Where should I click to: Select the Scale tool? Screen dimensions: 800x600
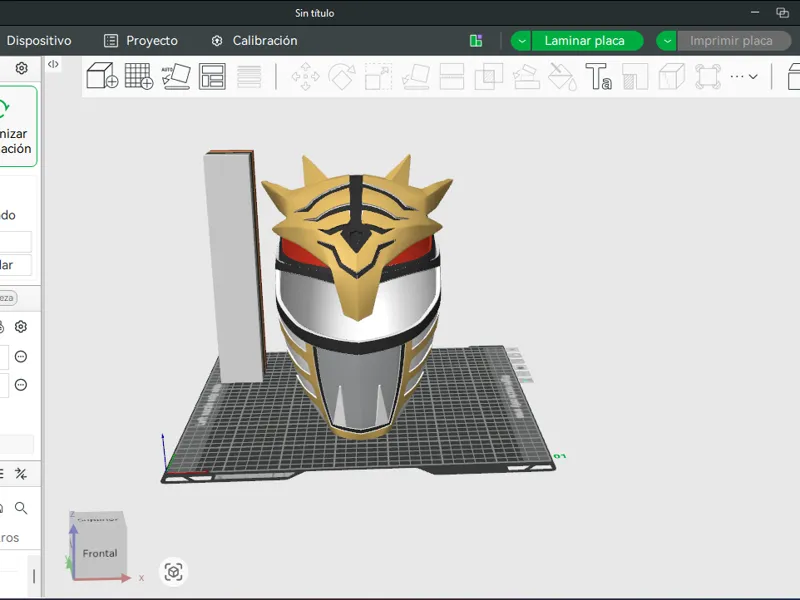(379, 77)
